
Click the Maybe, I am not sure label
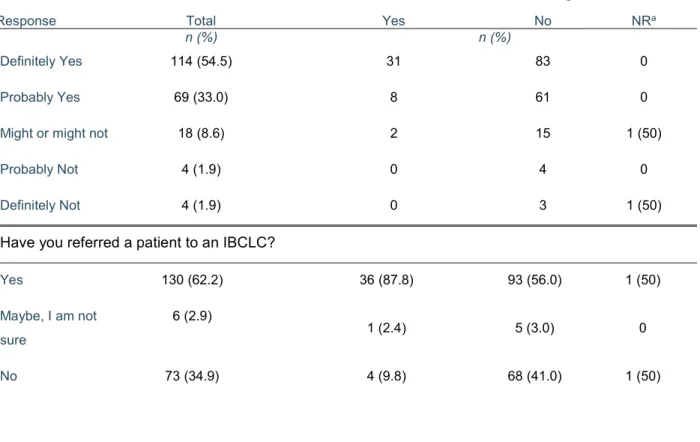pos(48,328)
